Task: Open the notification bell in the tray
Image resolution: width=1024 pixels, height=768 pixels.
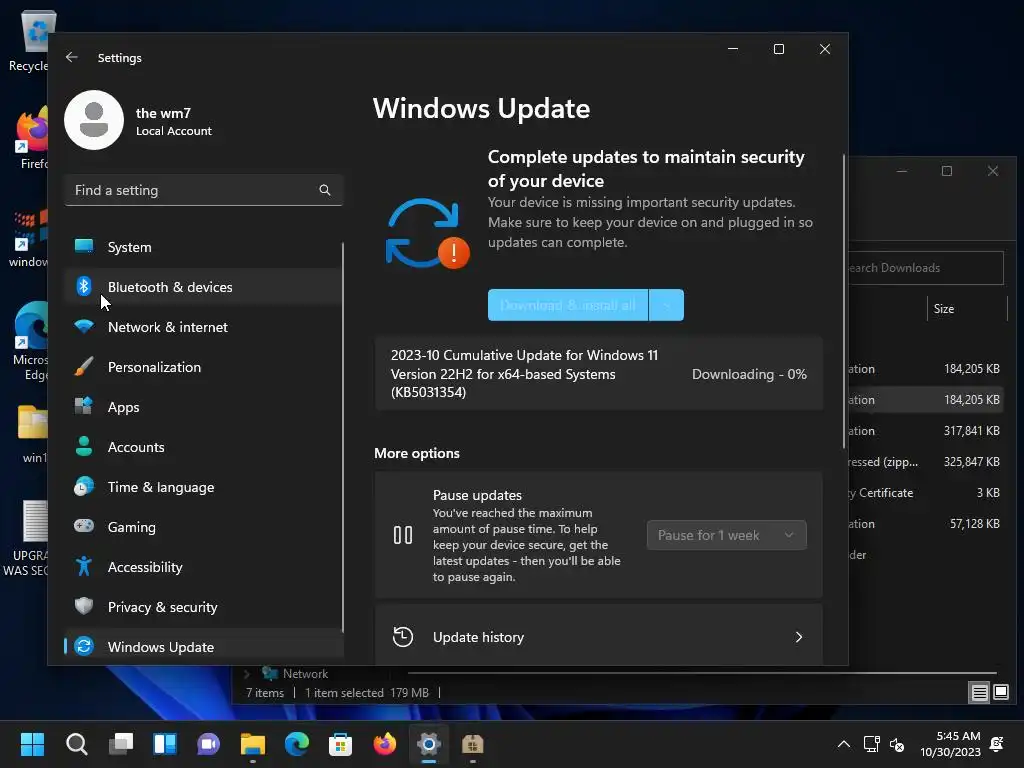Action: click(x=997, y=744)
